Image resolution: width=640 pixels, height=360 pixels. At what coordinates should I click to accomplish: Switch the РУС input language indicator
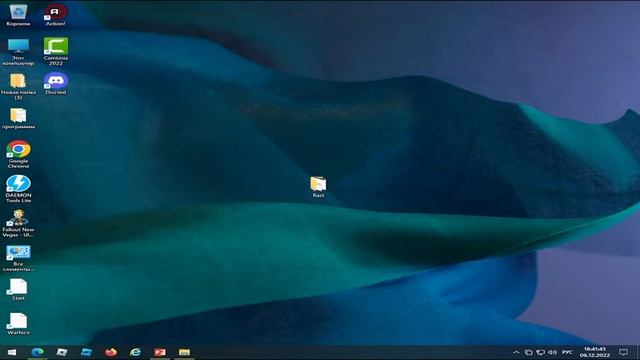pyautogui.click(x=567, y=352)
